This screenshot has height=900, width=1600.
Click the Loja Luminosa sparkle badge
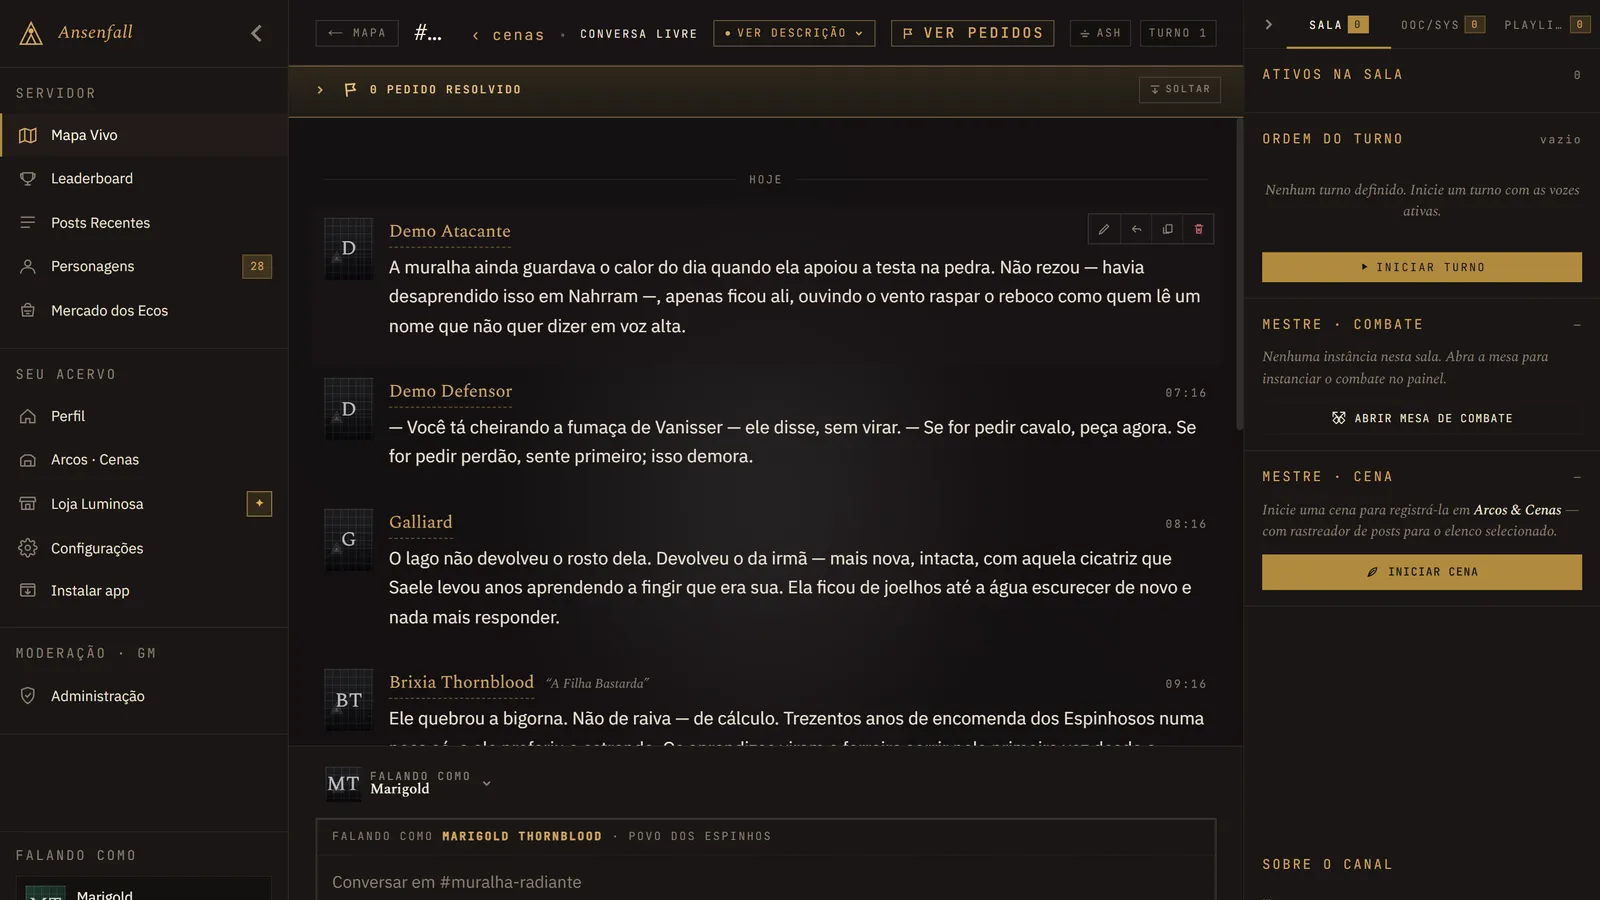point(259,504)
